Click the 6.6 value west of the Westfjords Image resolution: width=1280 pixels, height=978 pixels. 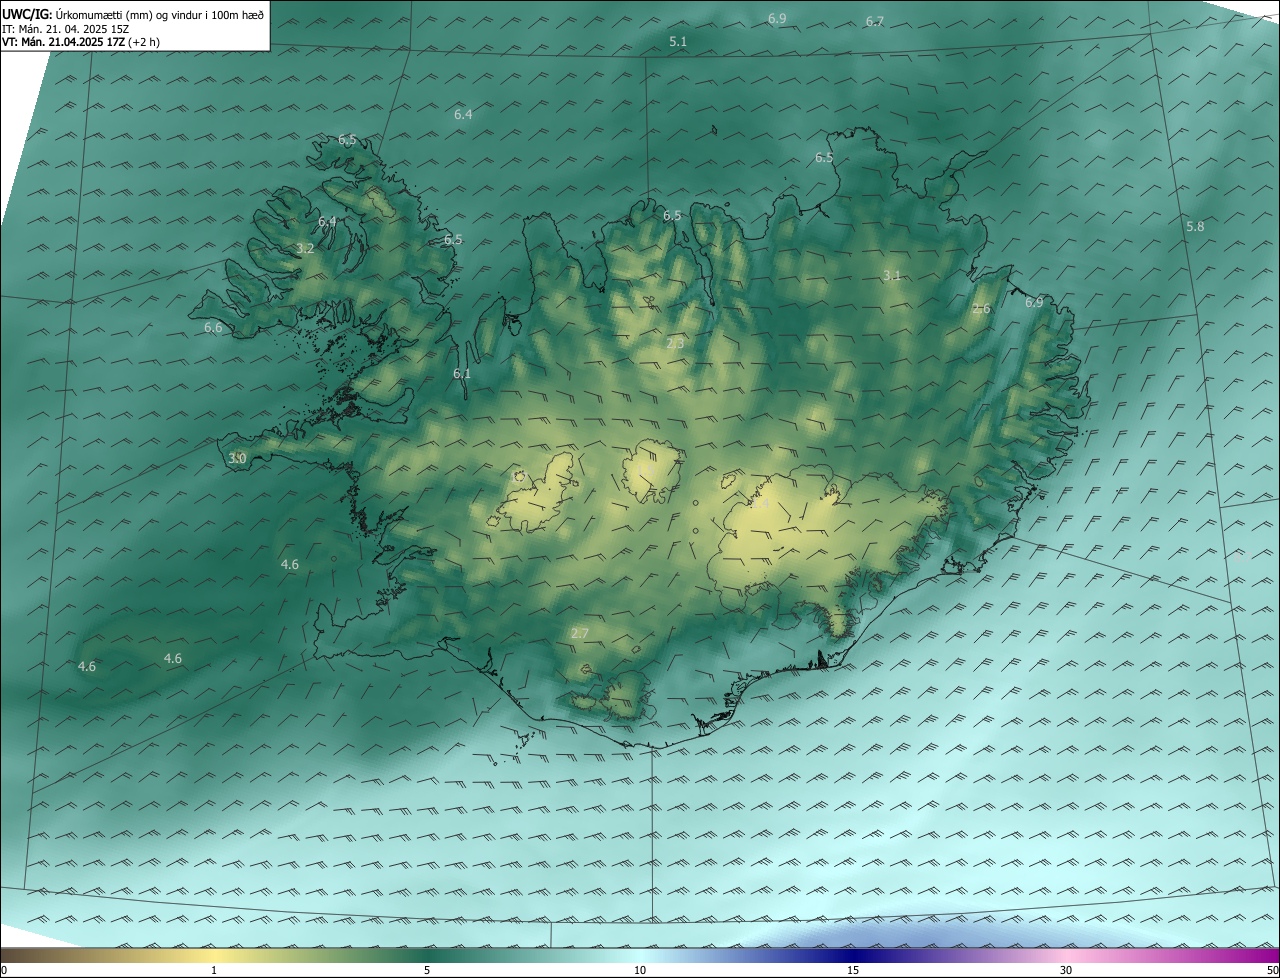click(x=213, y=327)
